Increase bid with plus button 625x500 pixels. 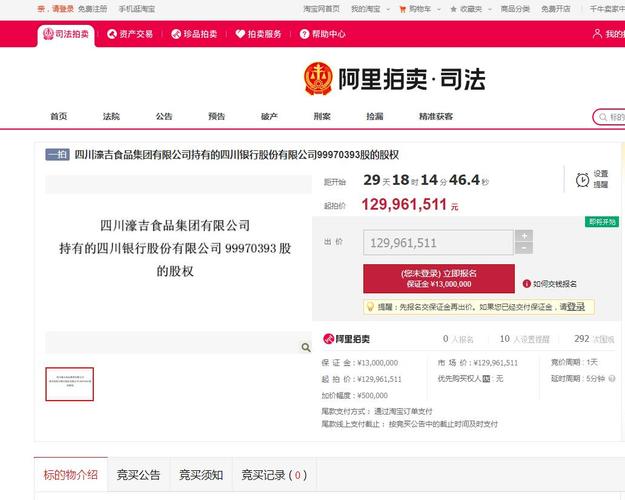pyautogui.click(x=524, y=236)
